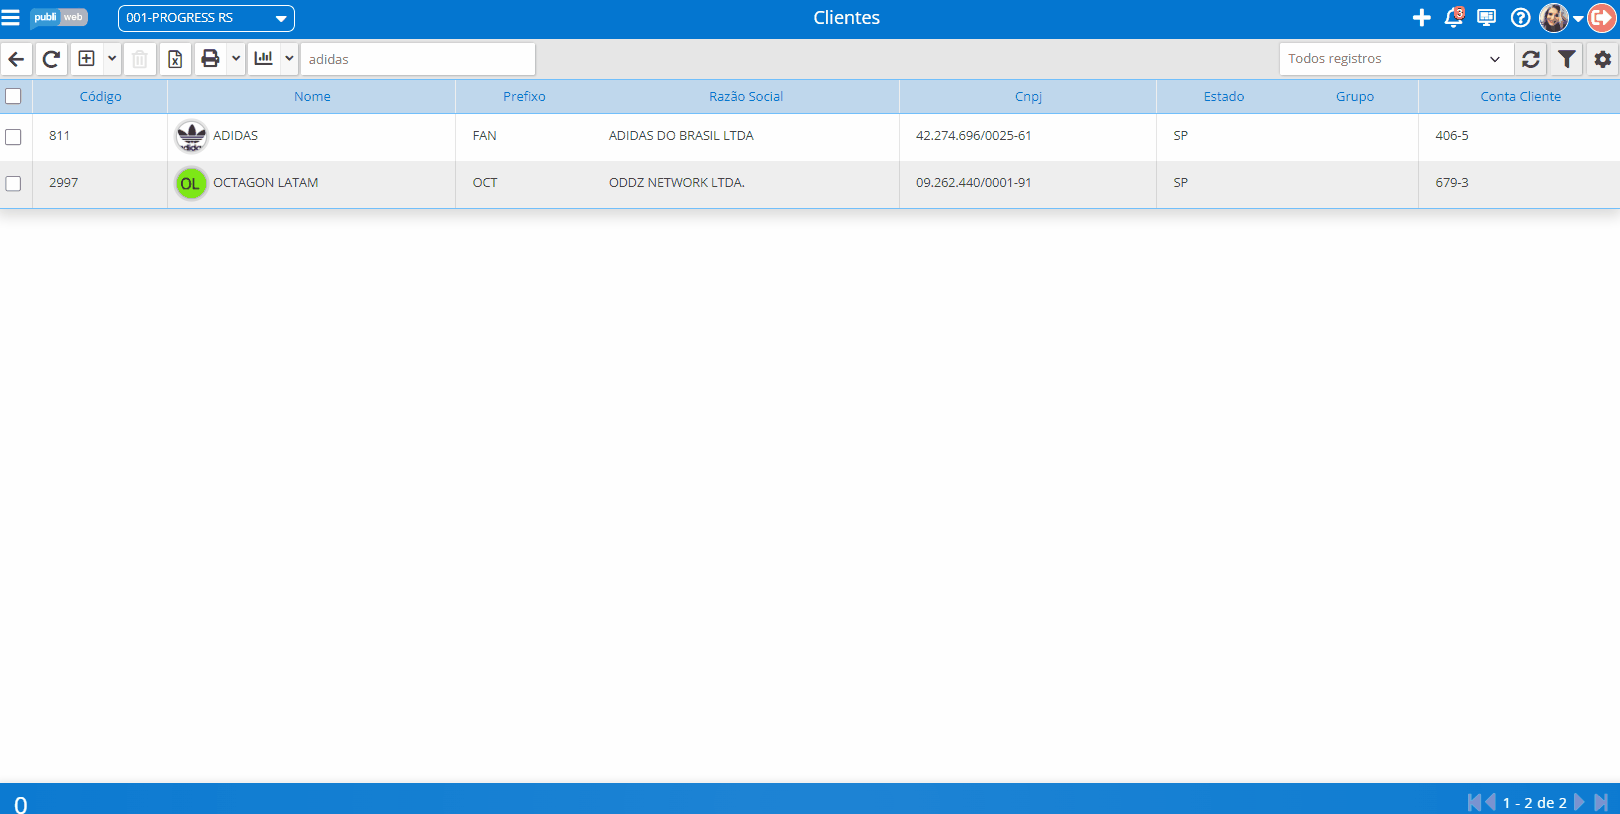Open the 001-PROGRESS RS company dropdown
The height and width of the screenshot is (814, 1620).
point(206,18)
